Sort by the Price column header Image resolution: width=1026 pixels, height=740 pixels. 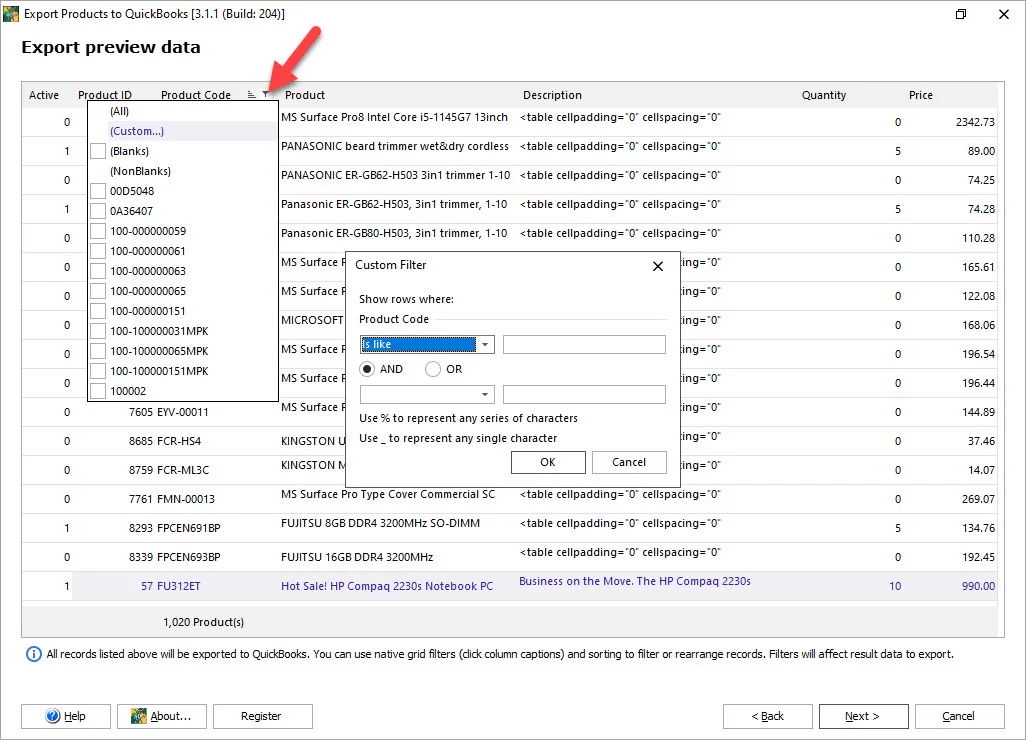[920, 95]
